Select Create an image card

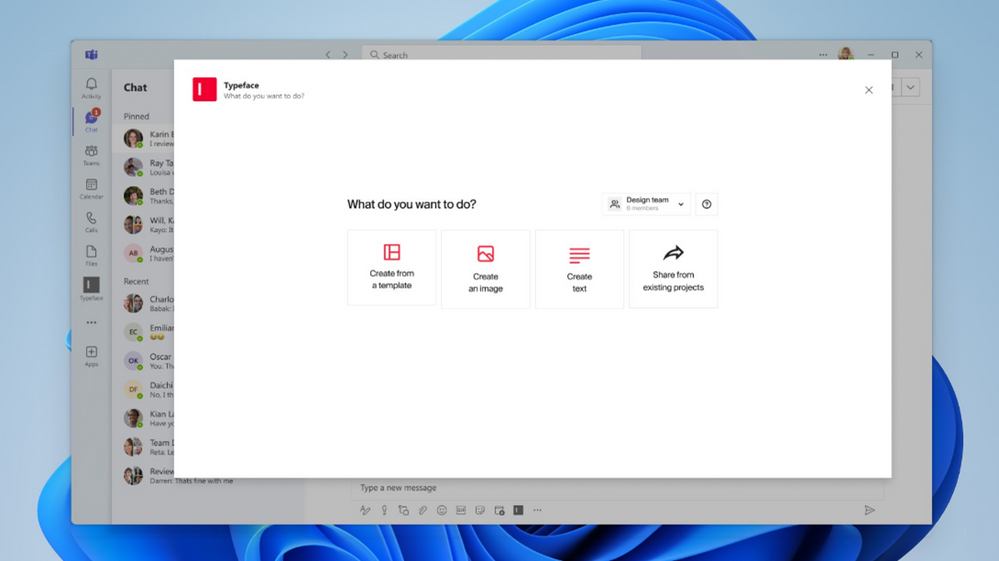[485, 269]
